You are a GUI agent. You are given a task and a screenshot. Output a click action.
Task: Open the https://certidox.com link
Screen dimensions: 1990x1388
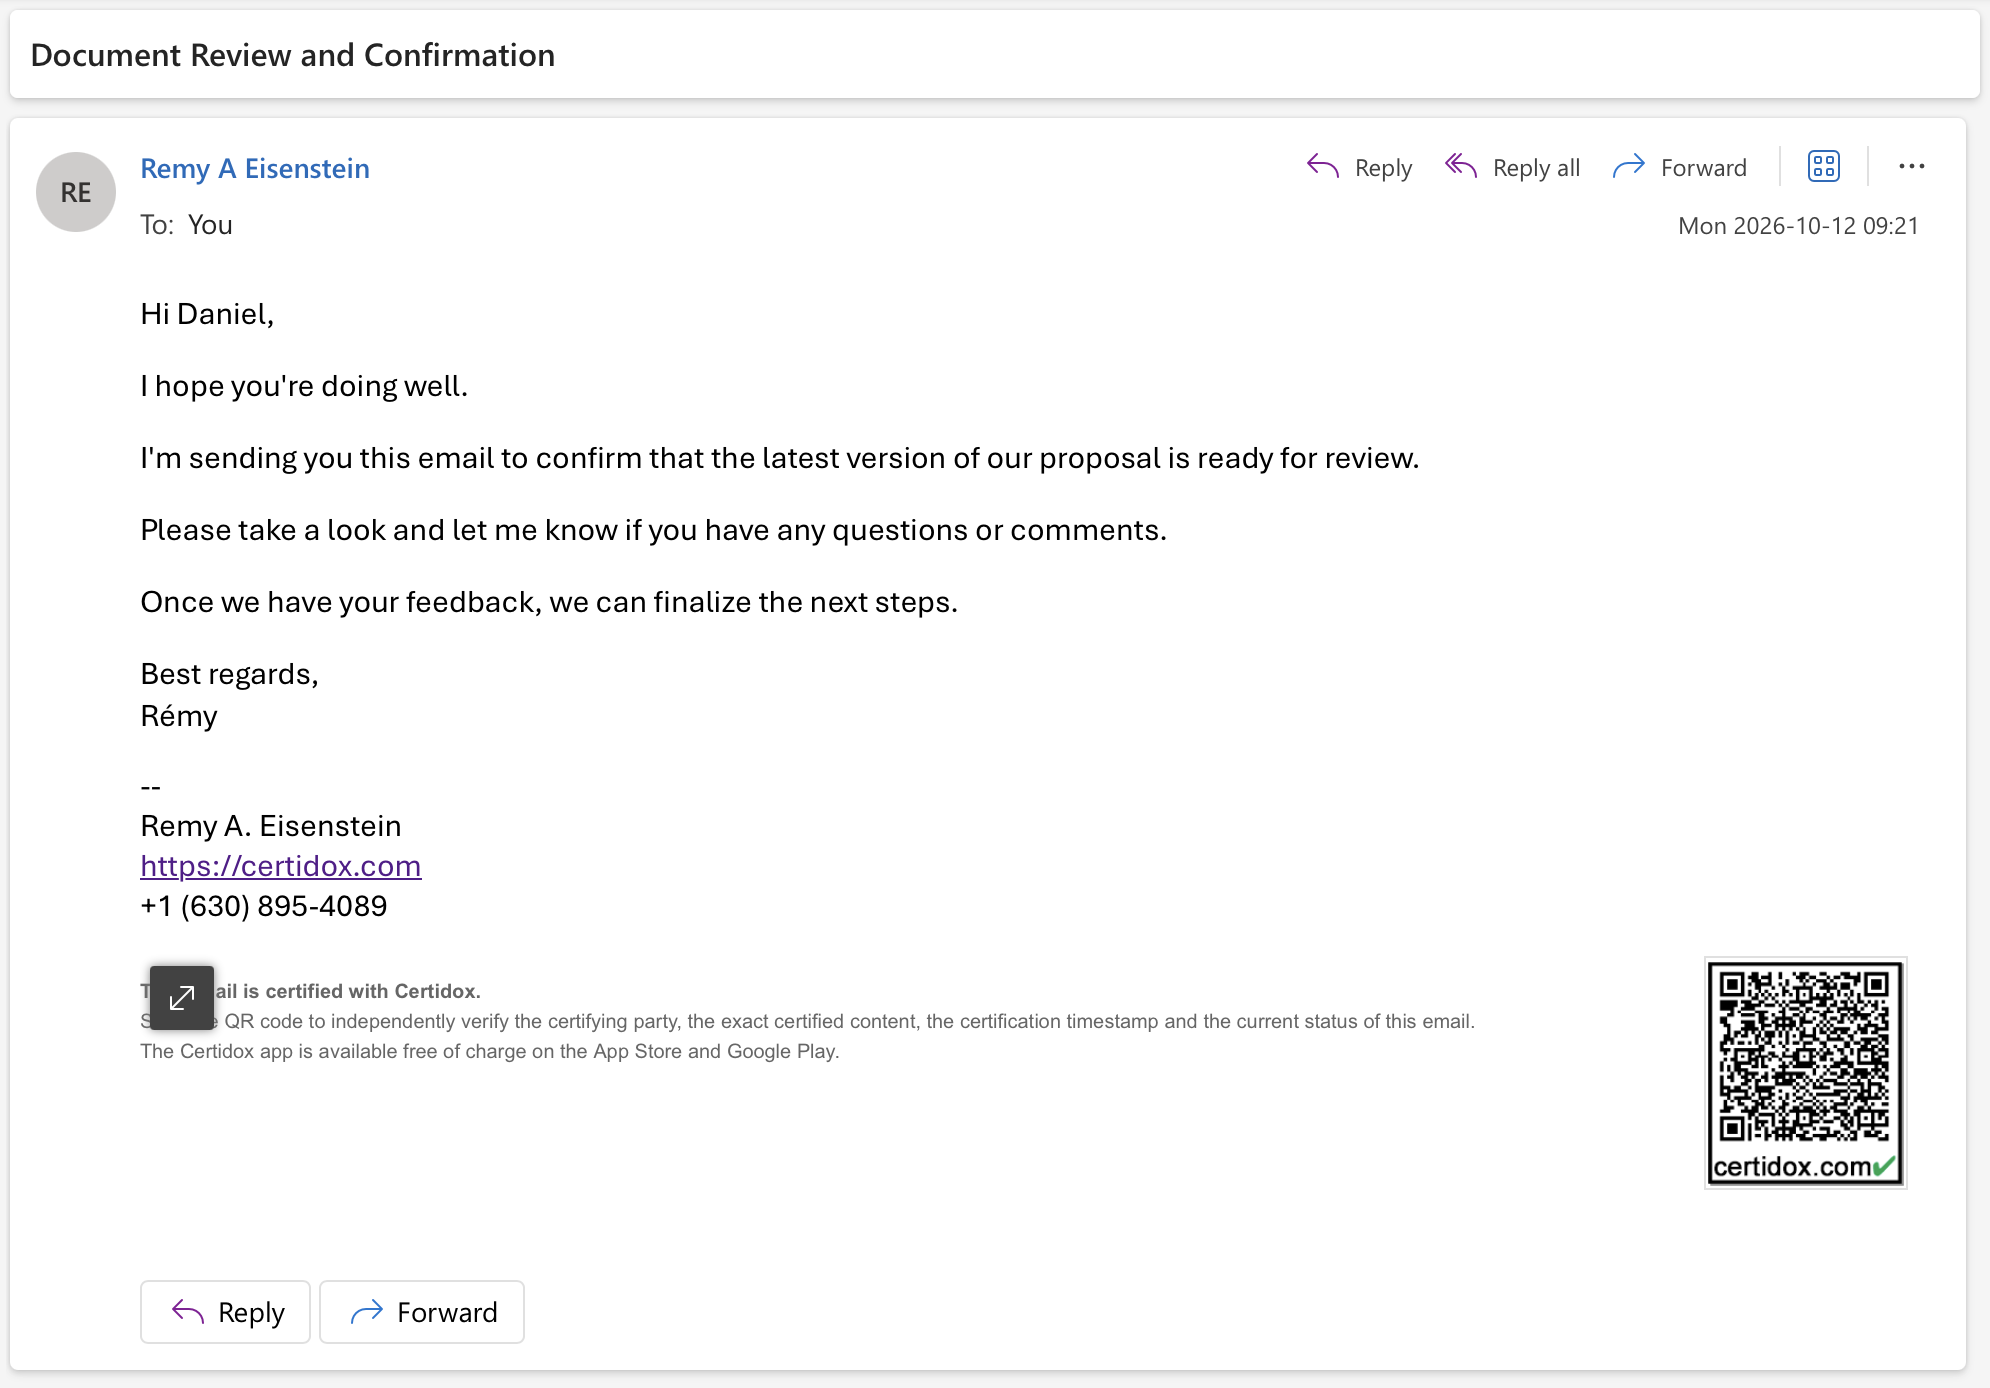(281, 866)
